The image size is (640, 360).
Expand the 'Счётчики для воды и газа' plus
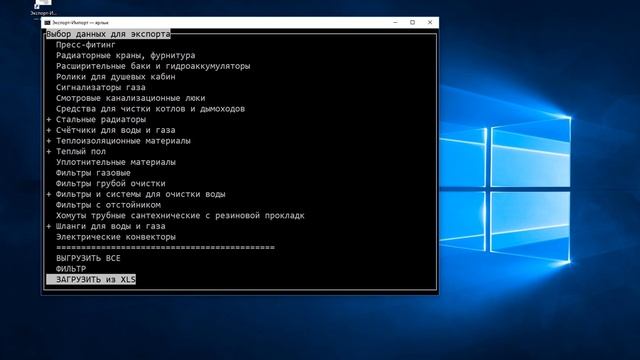point(49,130)
